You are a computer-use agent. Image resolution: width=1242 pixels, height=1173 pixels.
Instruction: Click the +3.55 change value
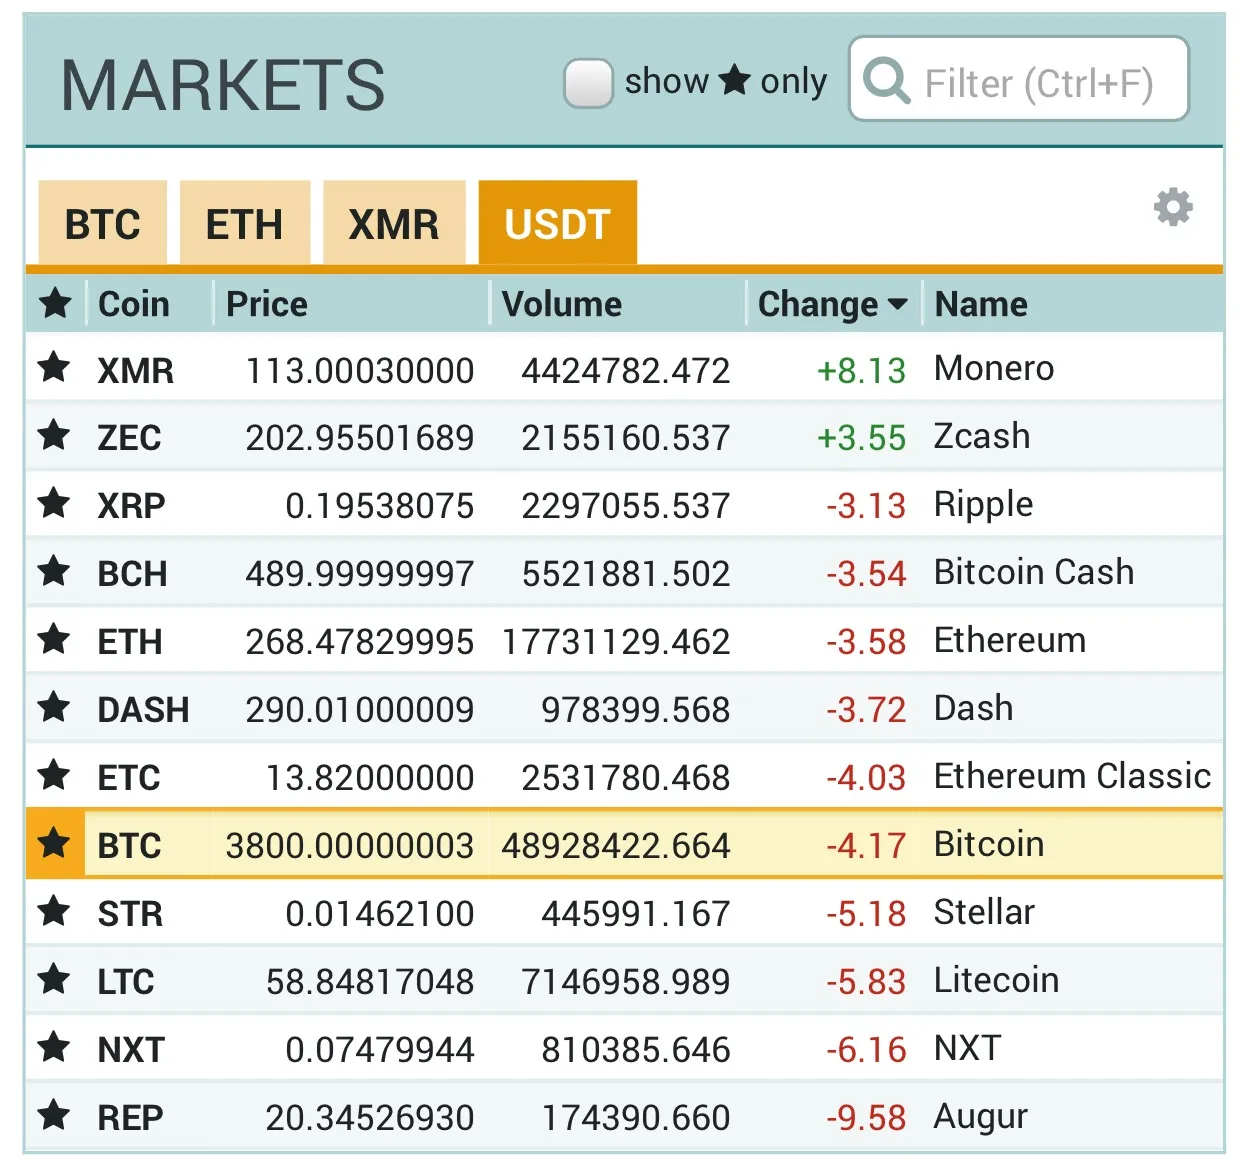[x=861, y=438]
